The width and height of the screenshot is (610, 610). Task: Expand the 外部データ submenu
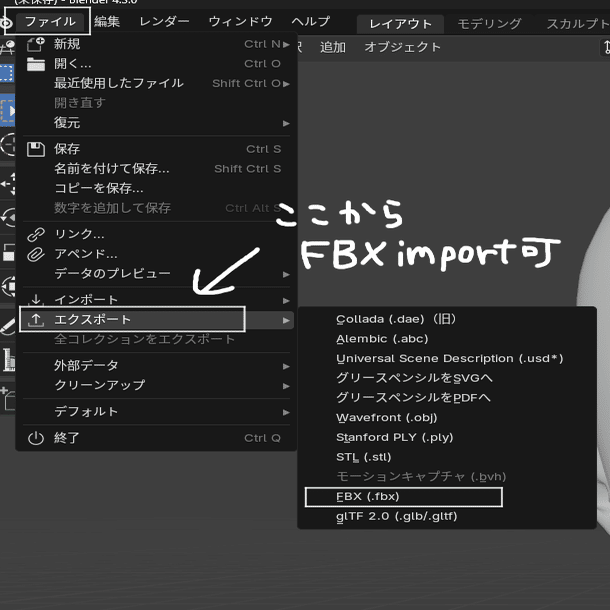click(x=156, y=366)
